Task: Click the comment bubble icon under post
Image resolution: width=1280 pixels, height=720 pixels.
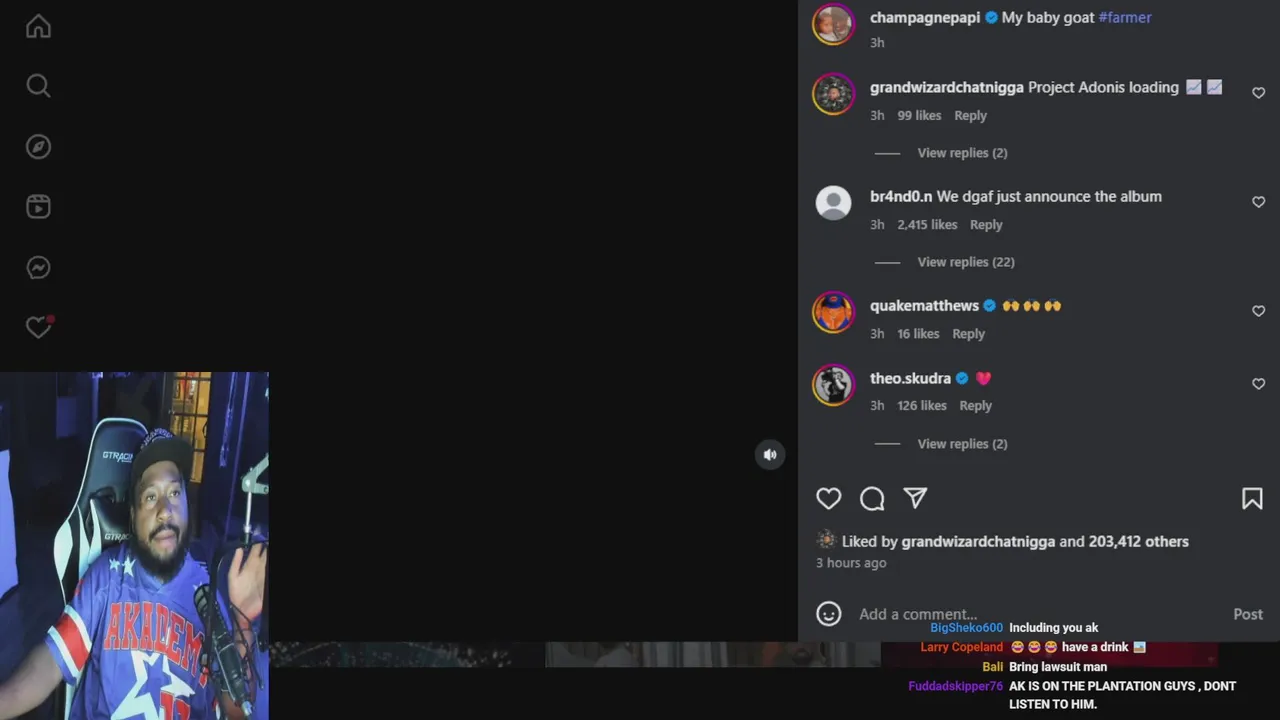Action: click(x=872, y=498)
